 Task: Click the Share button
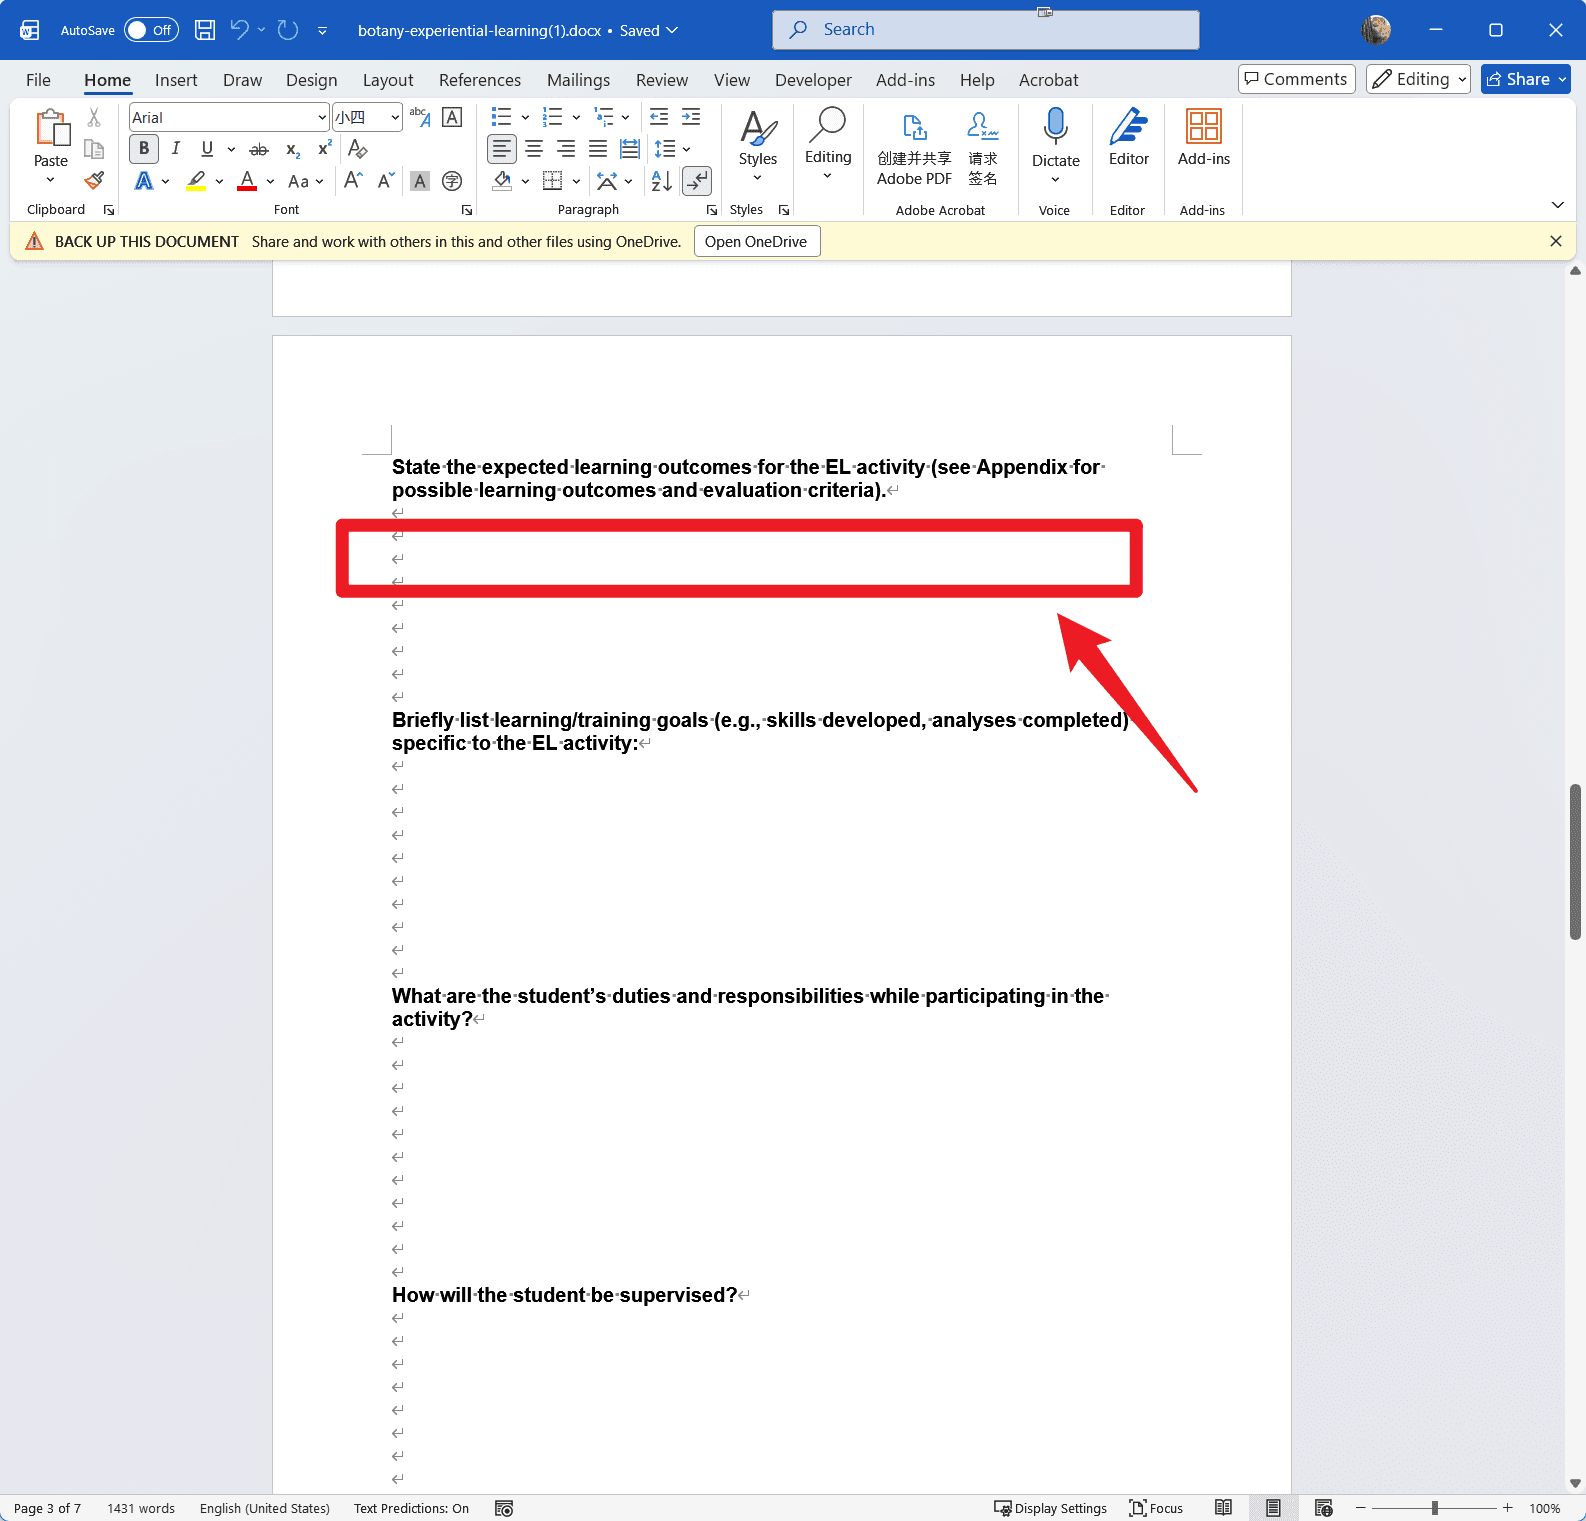1525,79
